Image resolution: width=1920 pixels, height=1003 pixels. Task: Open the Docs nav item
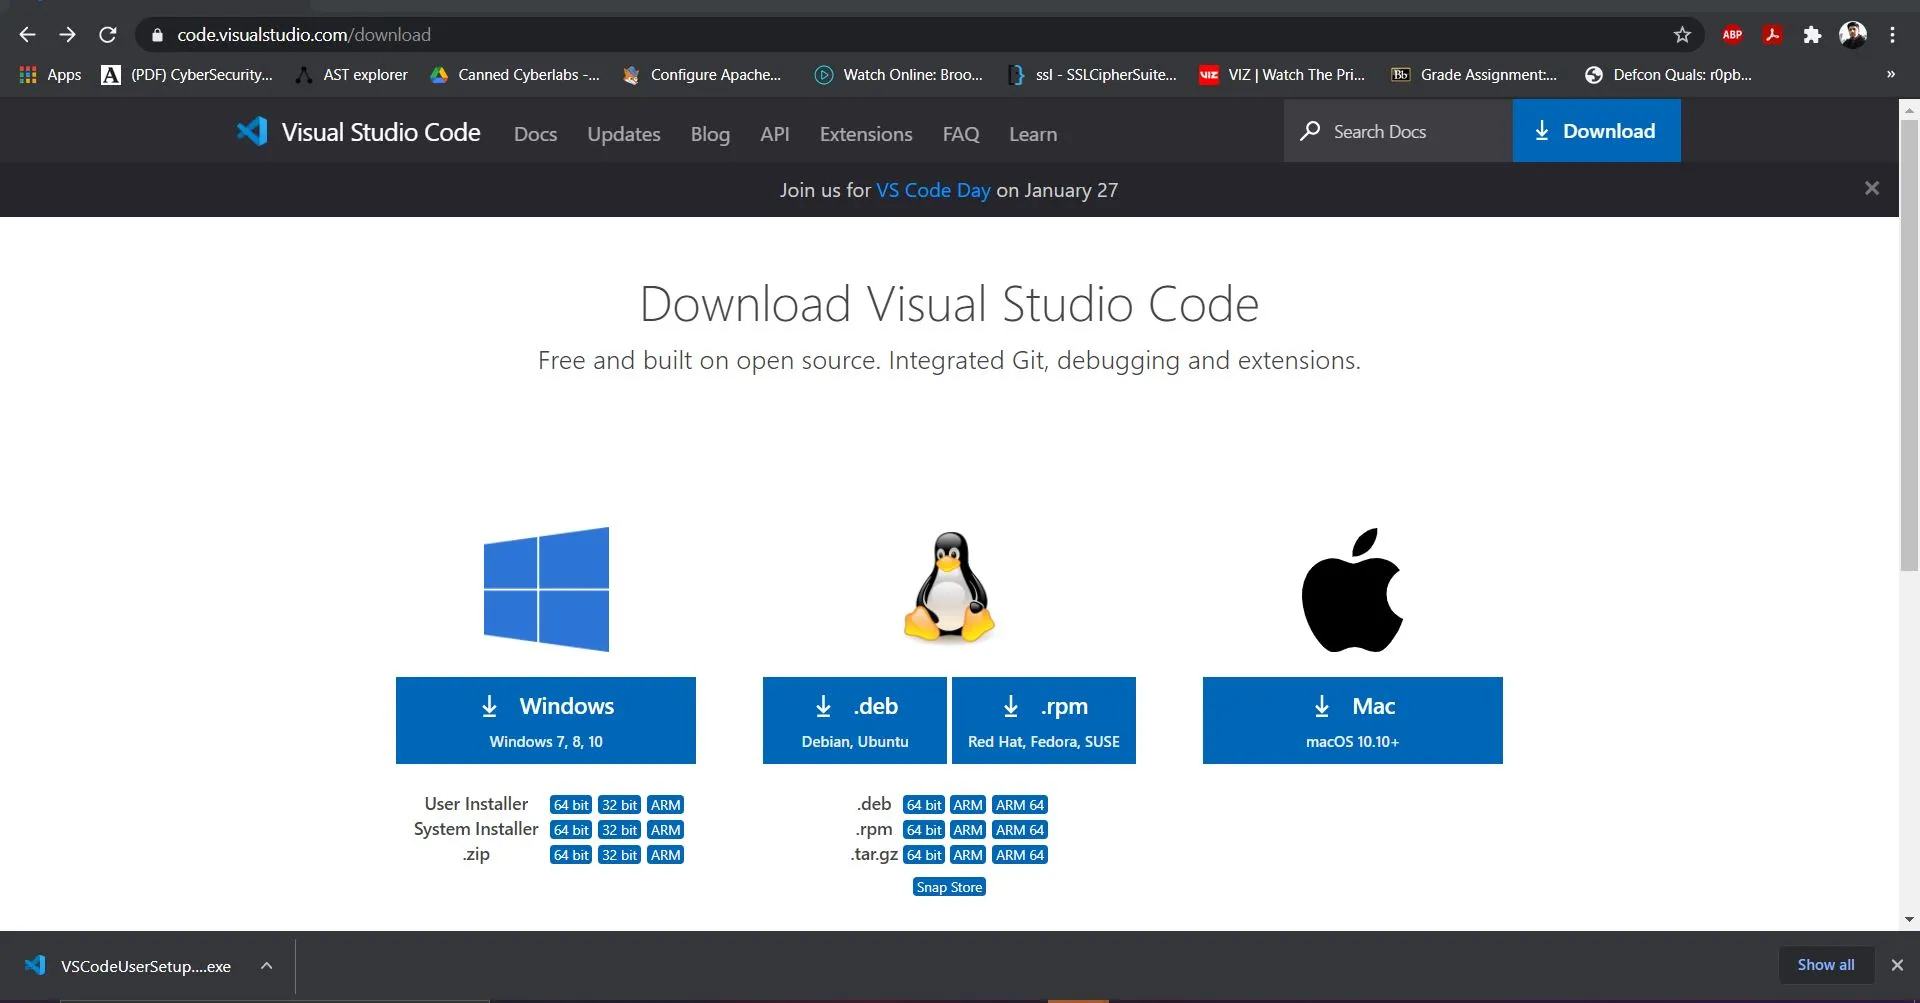coord(535,134)
